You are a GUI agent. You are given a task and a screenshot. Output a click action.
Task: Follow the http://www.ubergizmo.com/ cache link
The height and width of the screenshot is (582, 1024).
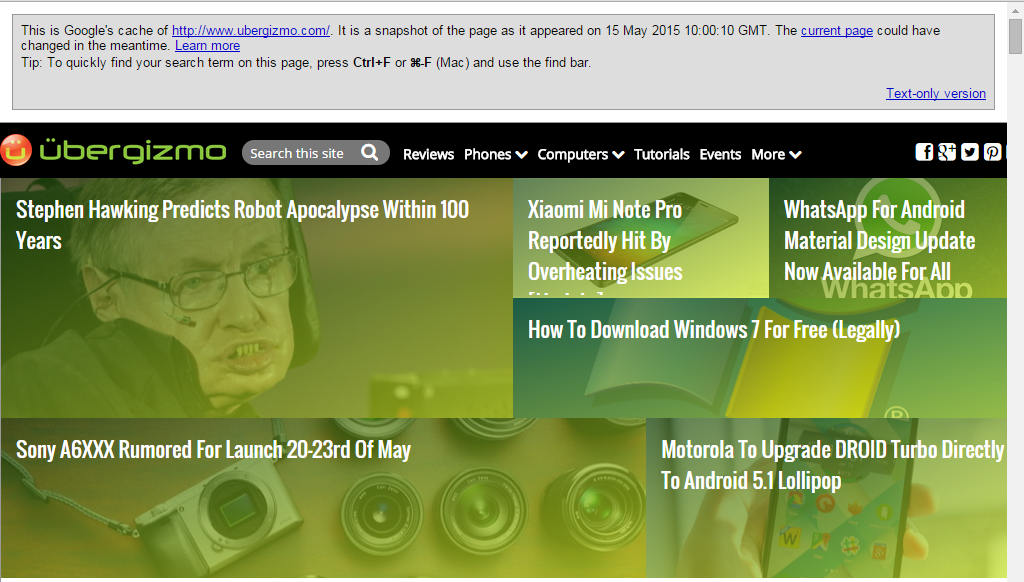click(251, 31)
